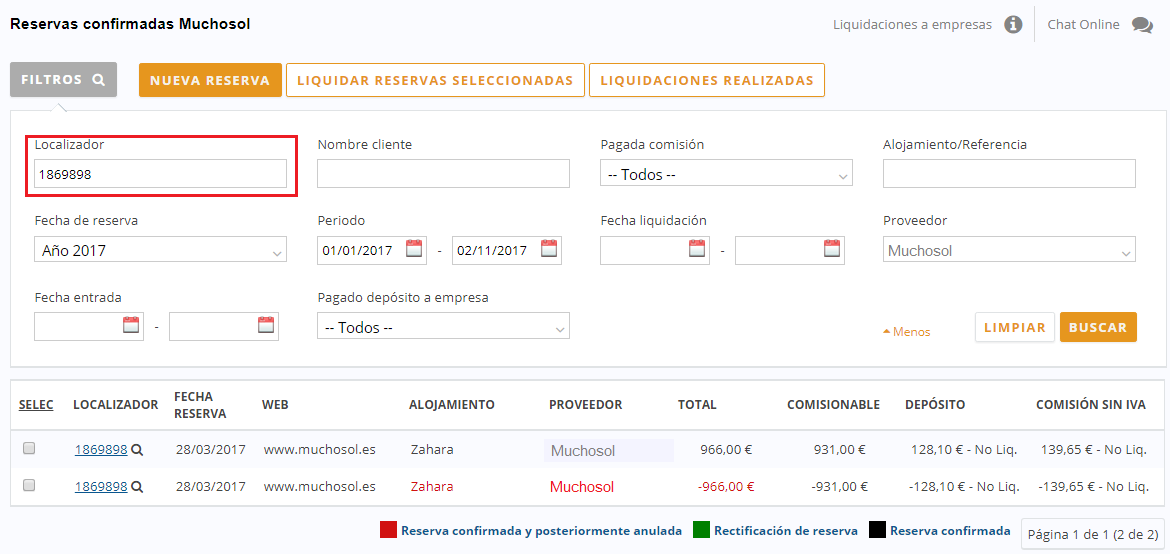Open calendar for Periodo start date
The height and width of the screenshot is (554, 1170).
(x=414, y=250)
